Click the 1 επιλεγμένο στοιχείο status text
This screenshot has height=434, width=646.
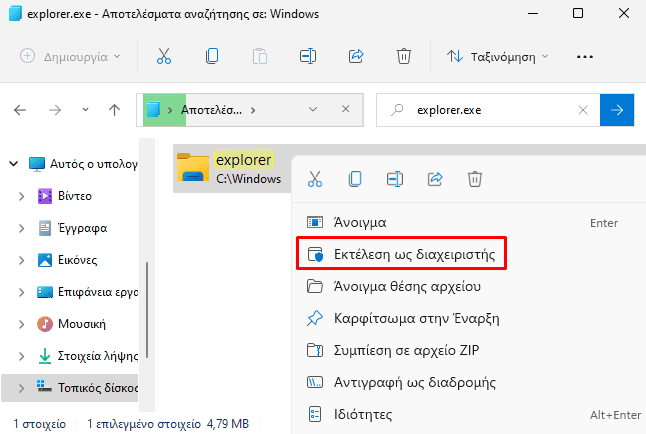[143, 424]
